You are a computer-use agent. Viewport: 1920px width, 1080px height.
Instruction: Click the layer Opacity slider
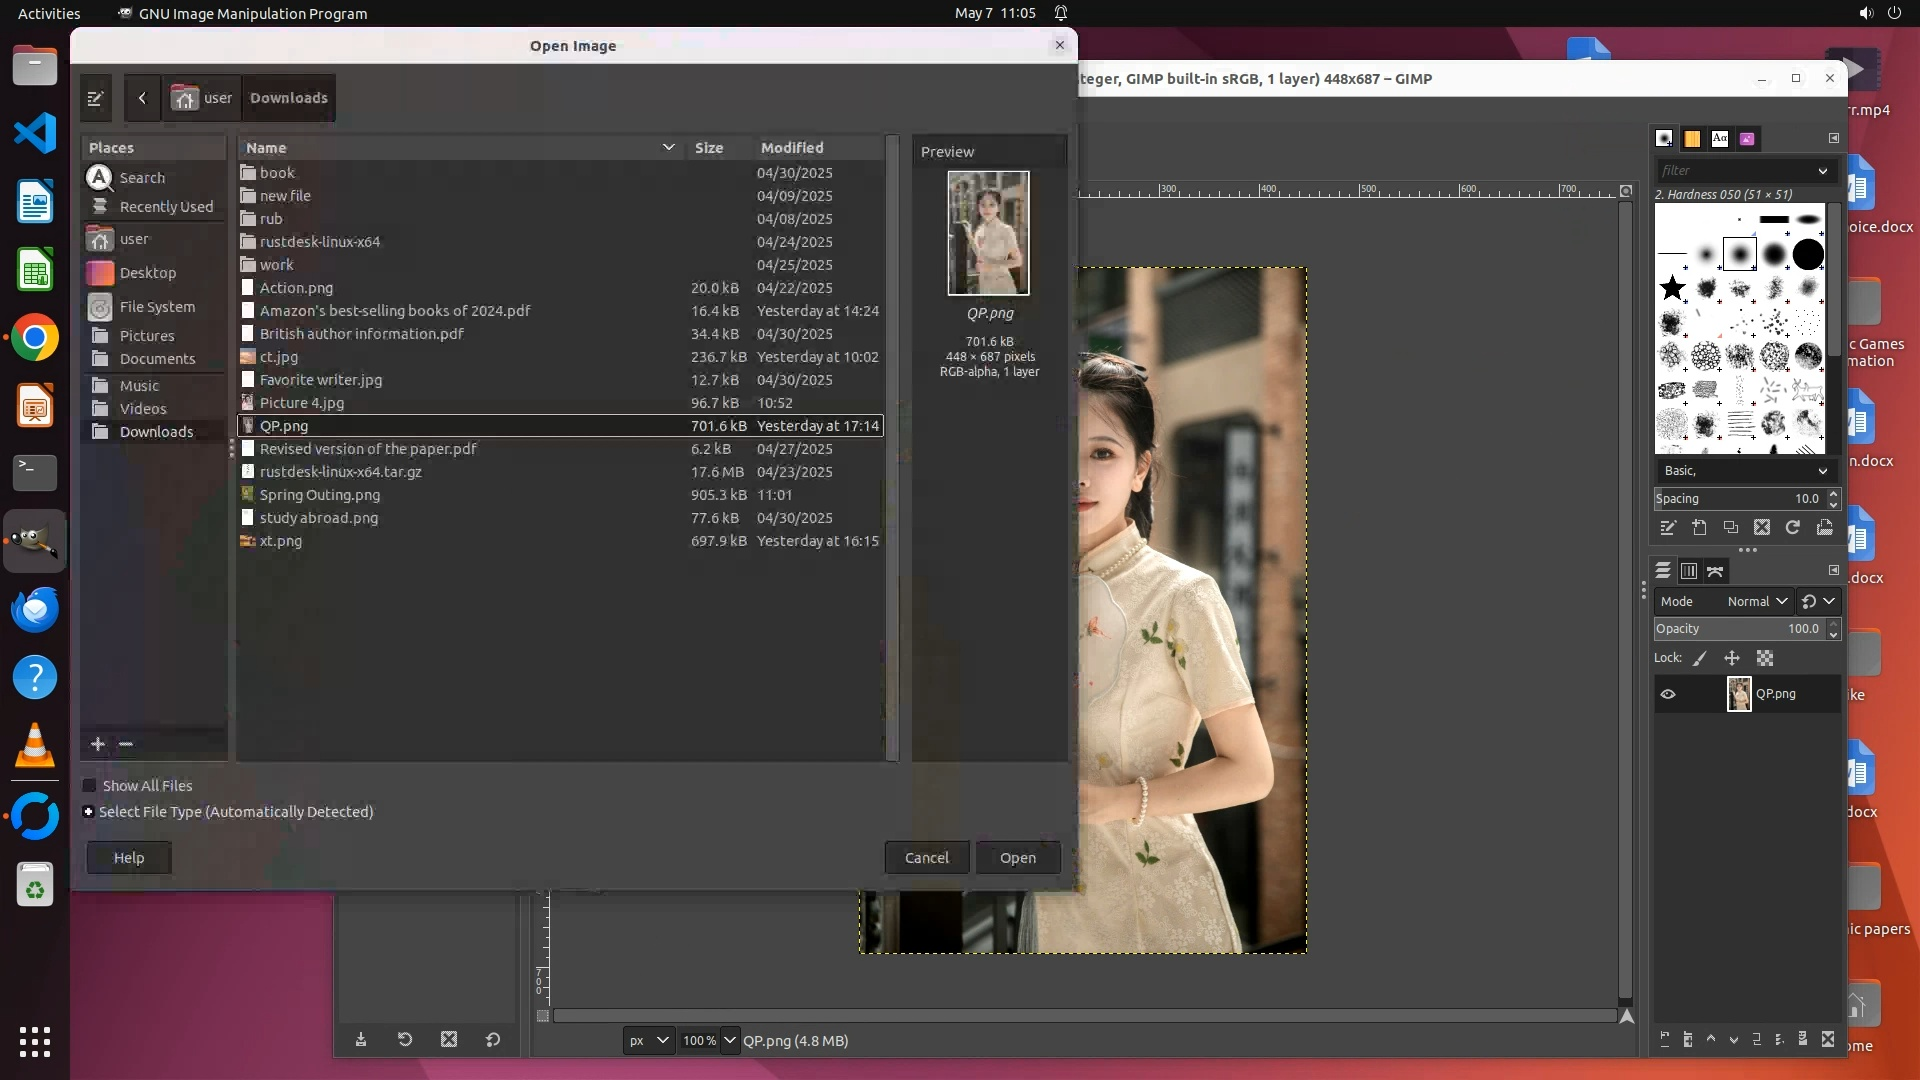[1738, 629]
